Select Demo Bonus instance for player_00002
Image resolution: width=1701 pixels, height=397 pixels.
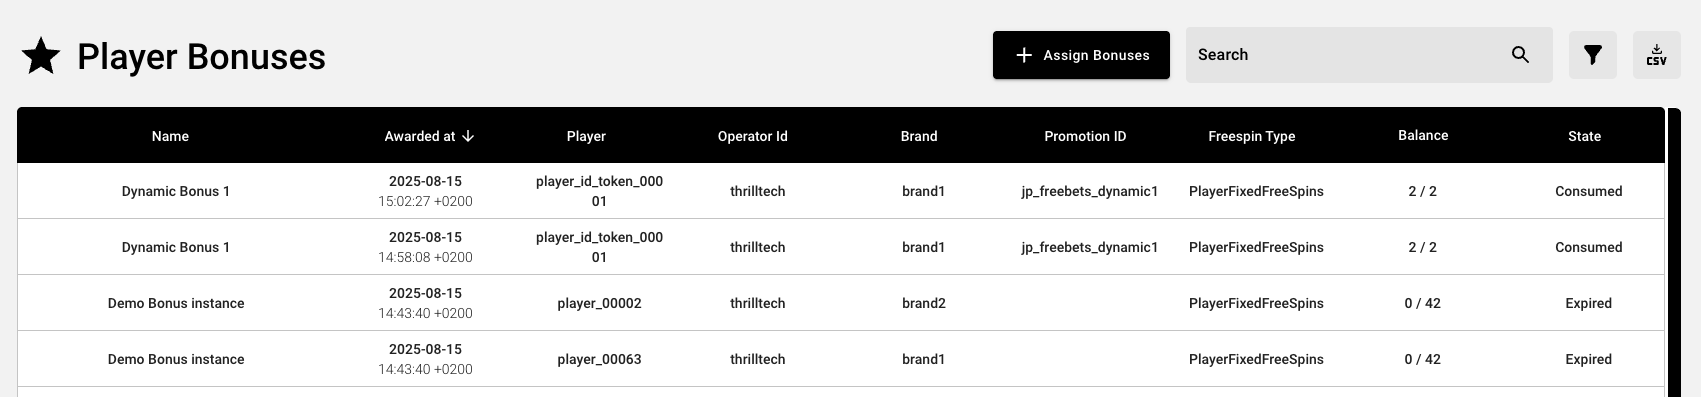click(841, 303)
